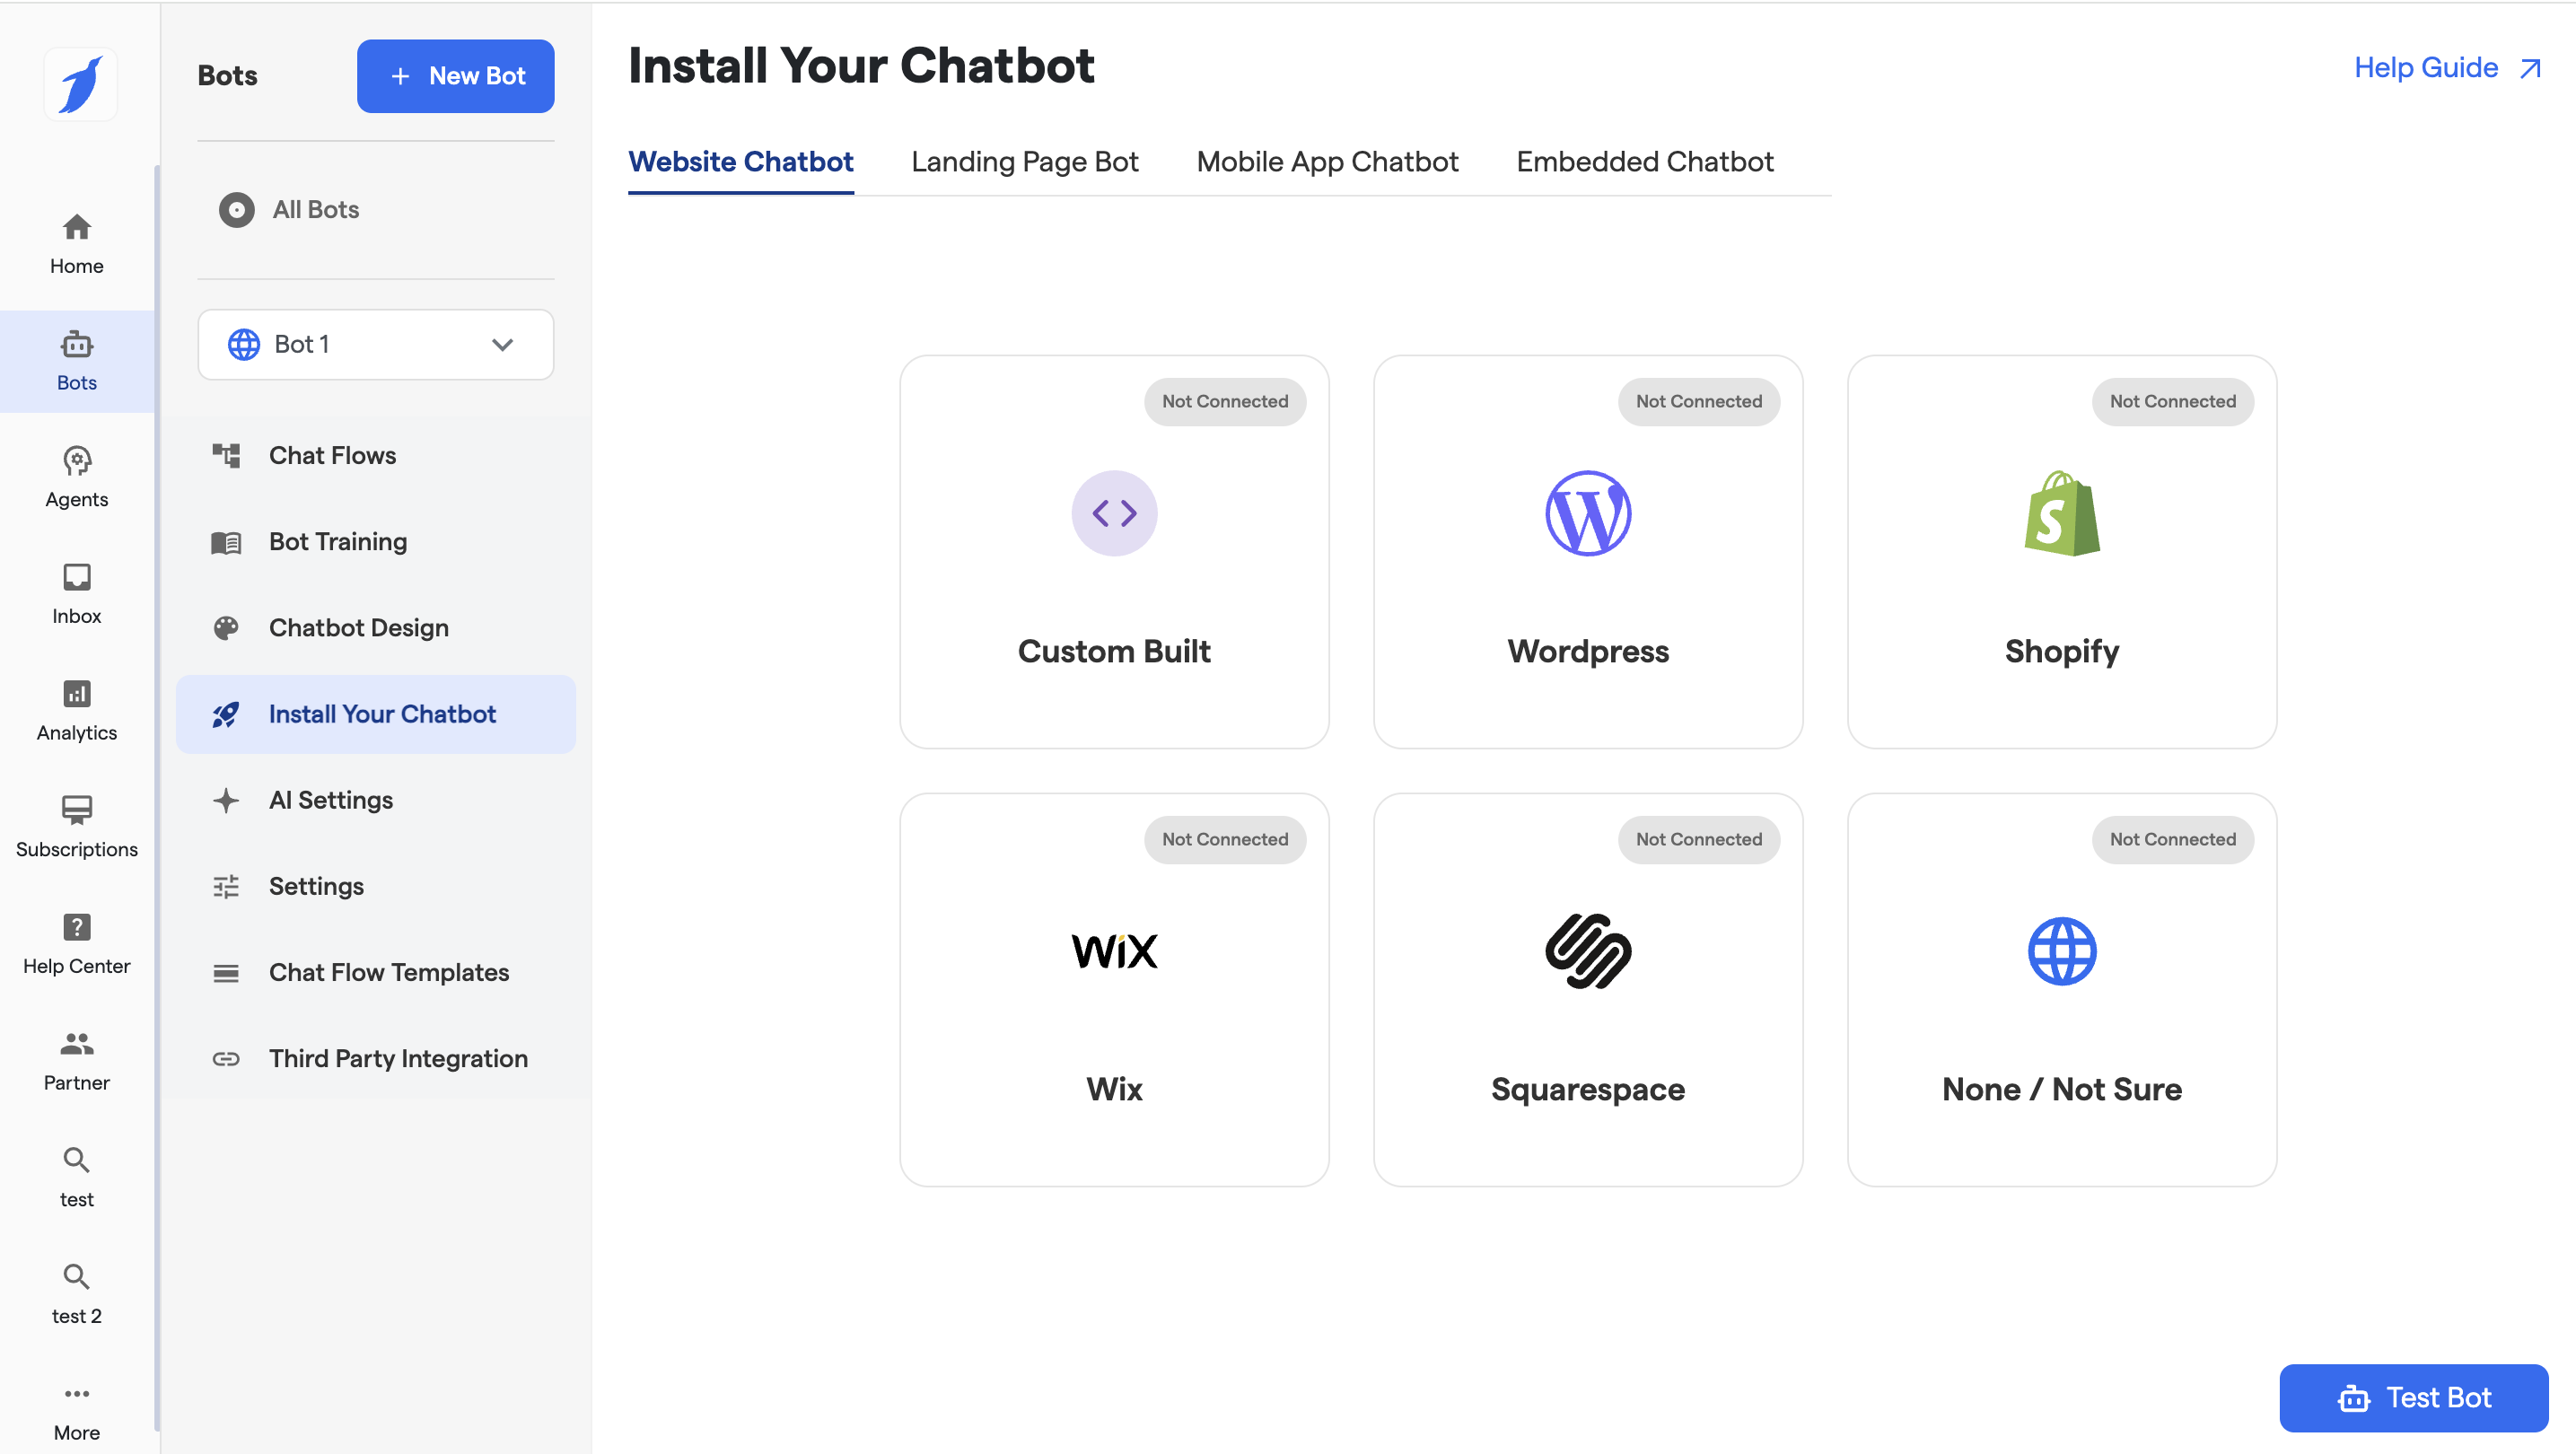Open the Help Guide link
Image resolution: width=2576 pixels, height=1454 pixels.
(2444, 68)
